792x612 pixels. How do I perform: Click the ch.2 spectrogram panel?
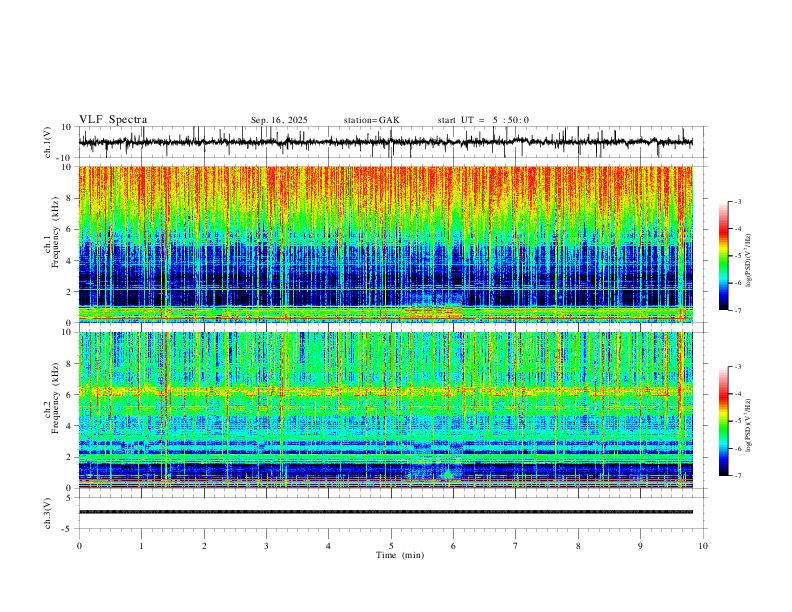[x=386, y=410]
